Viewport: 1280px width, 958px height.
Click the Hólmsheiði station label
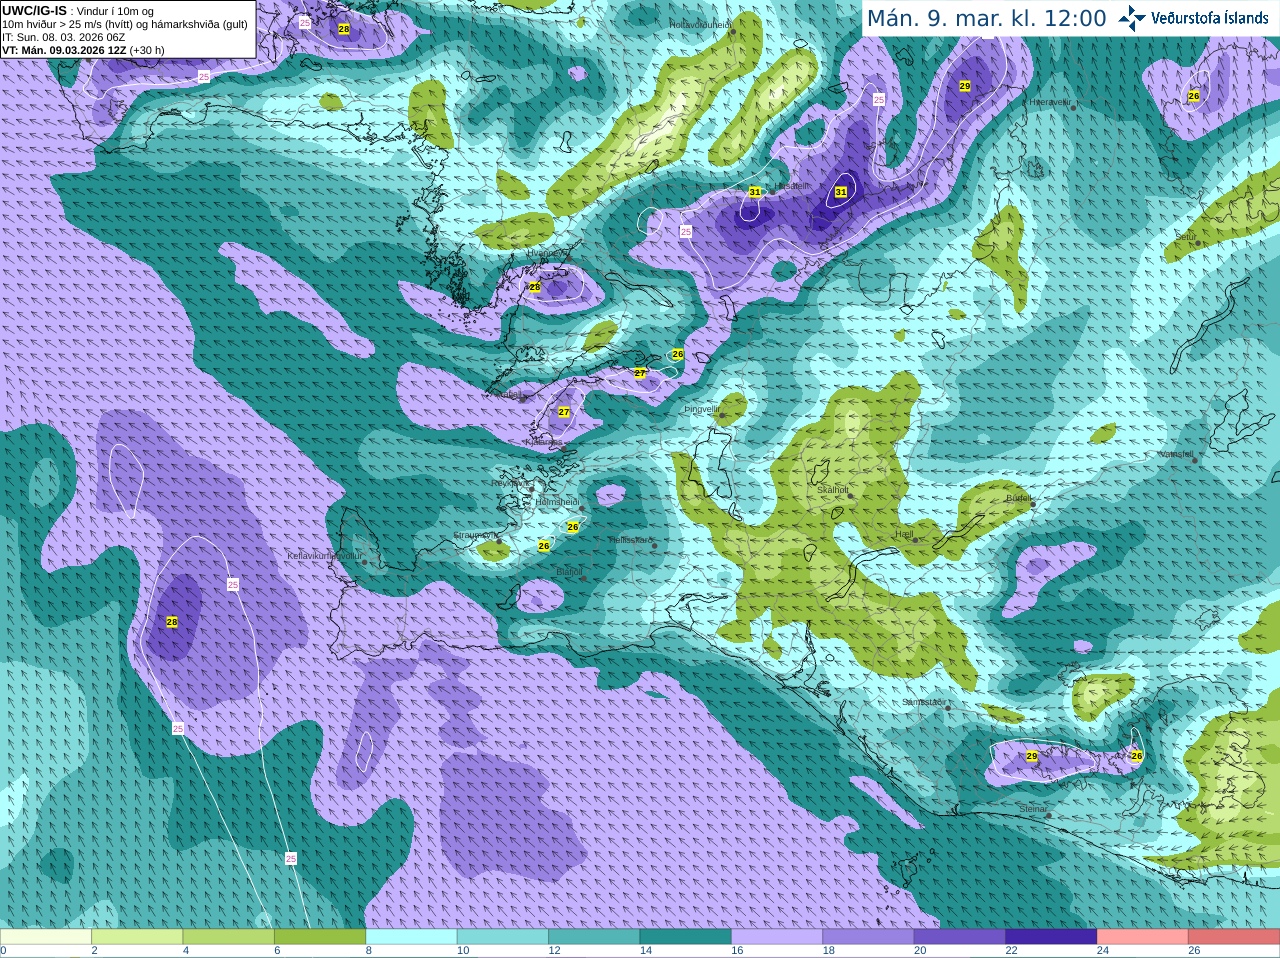[558, 502]
